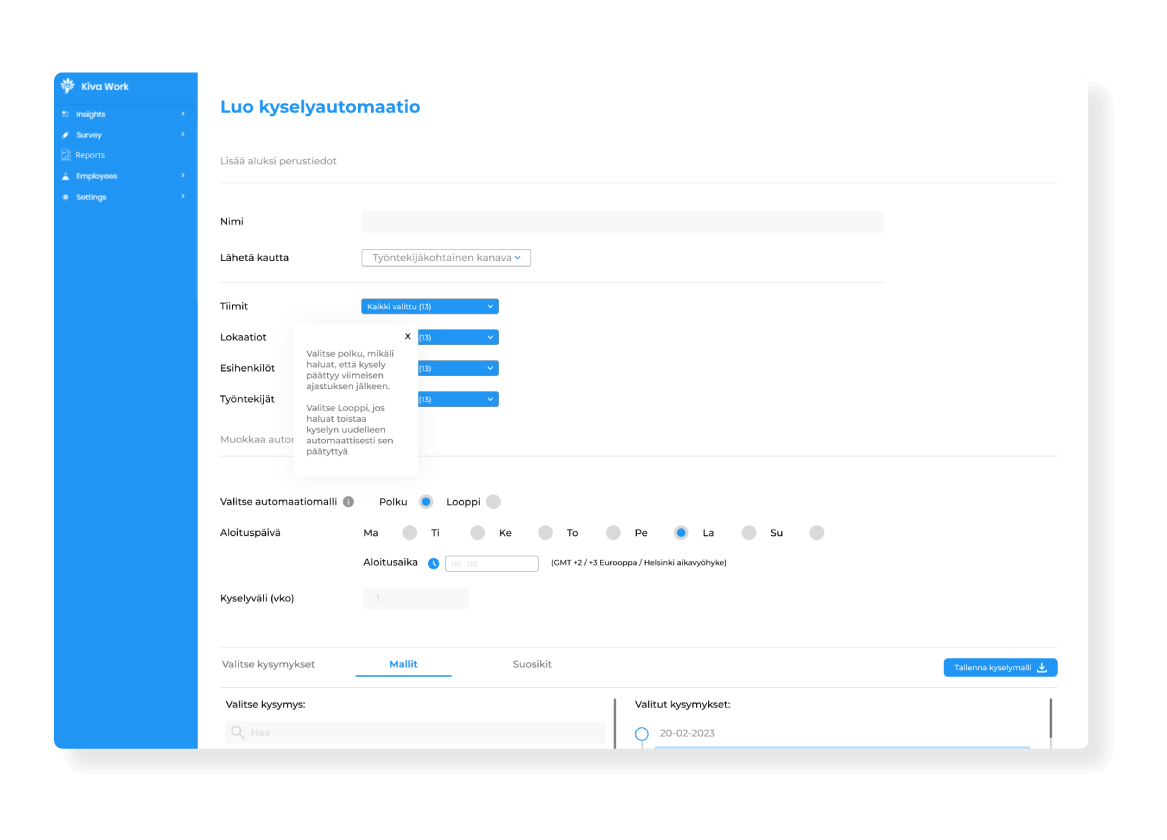Expand the Settings menu chevron
The width and height of the screenshot is (1167, 840).
(x=183, y=196)
